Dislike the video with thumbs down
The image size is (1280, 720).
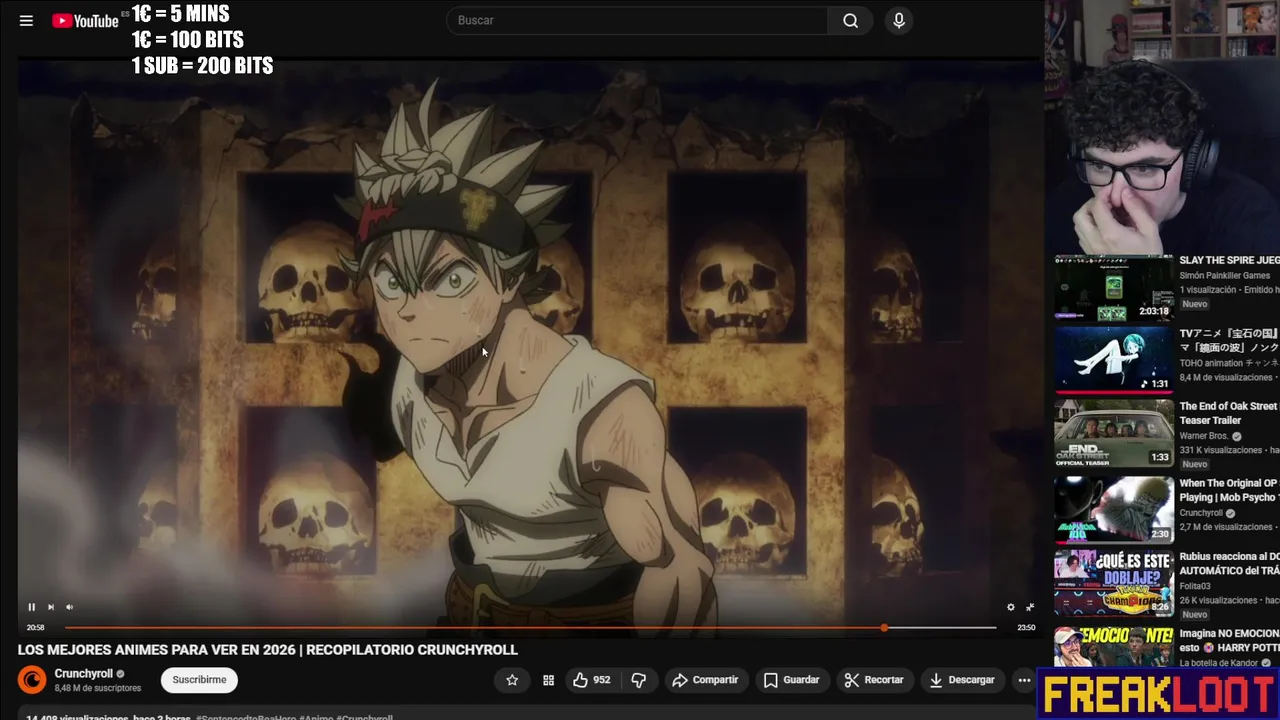coord(638,680)
